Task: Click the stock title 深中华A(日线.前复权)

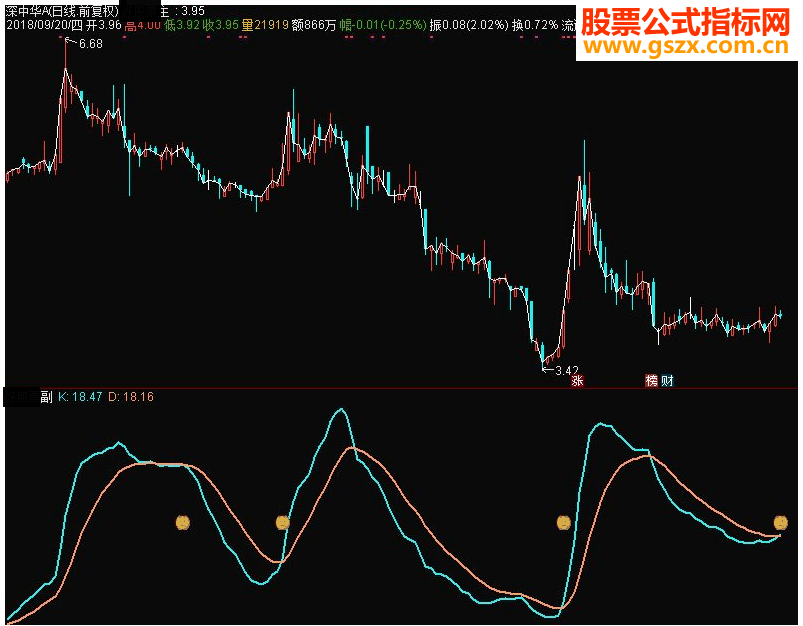Action: [62, 11]
